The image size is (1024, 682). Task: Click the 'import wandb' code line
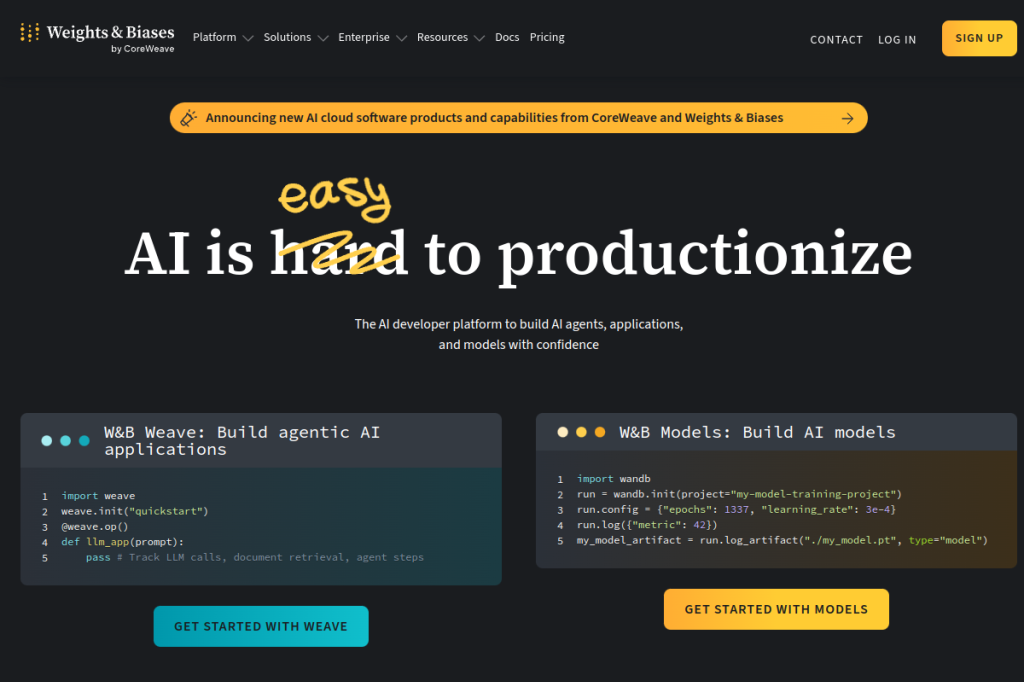[613, 479]
